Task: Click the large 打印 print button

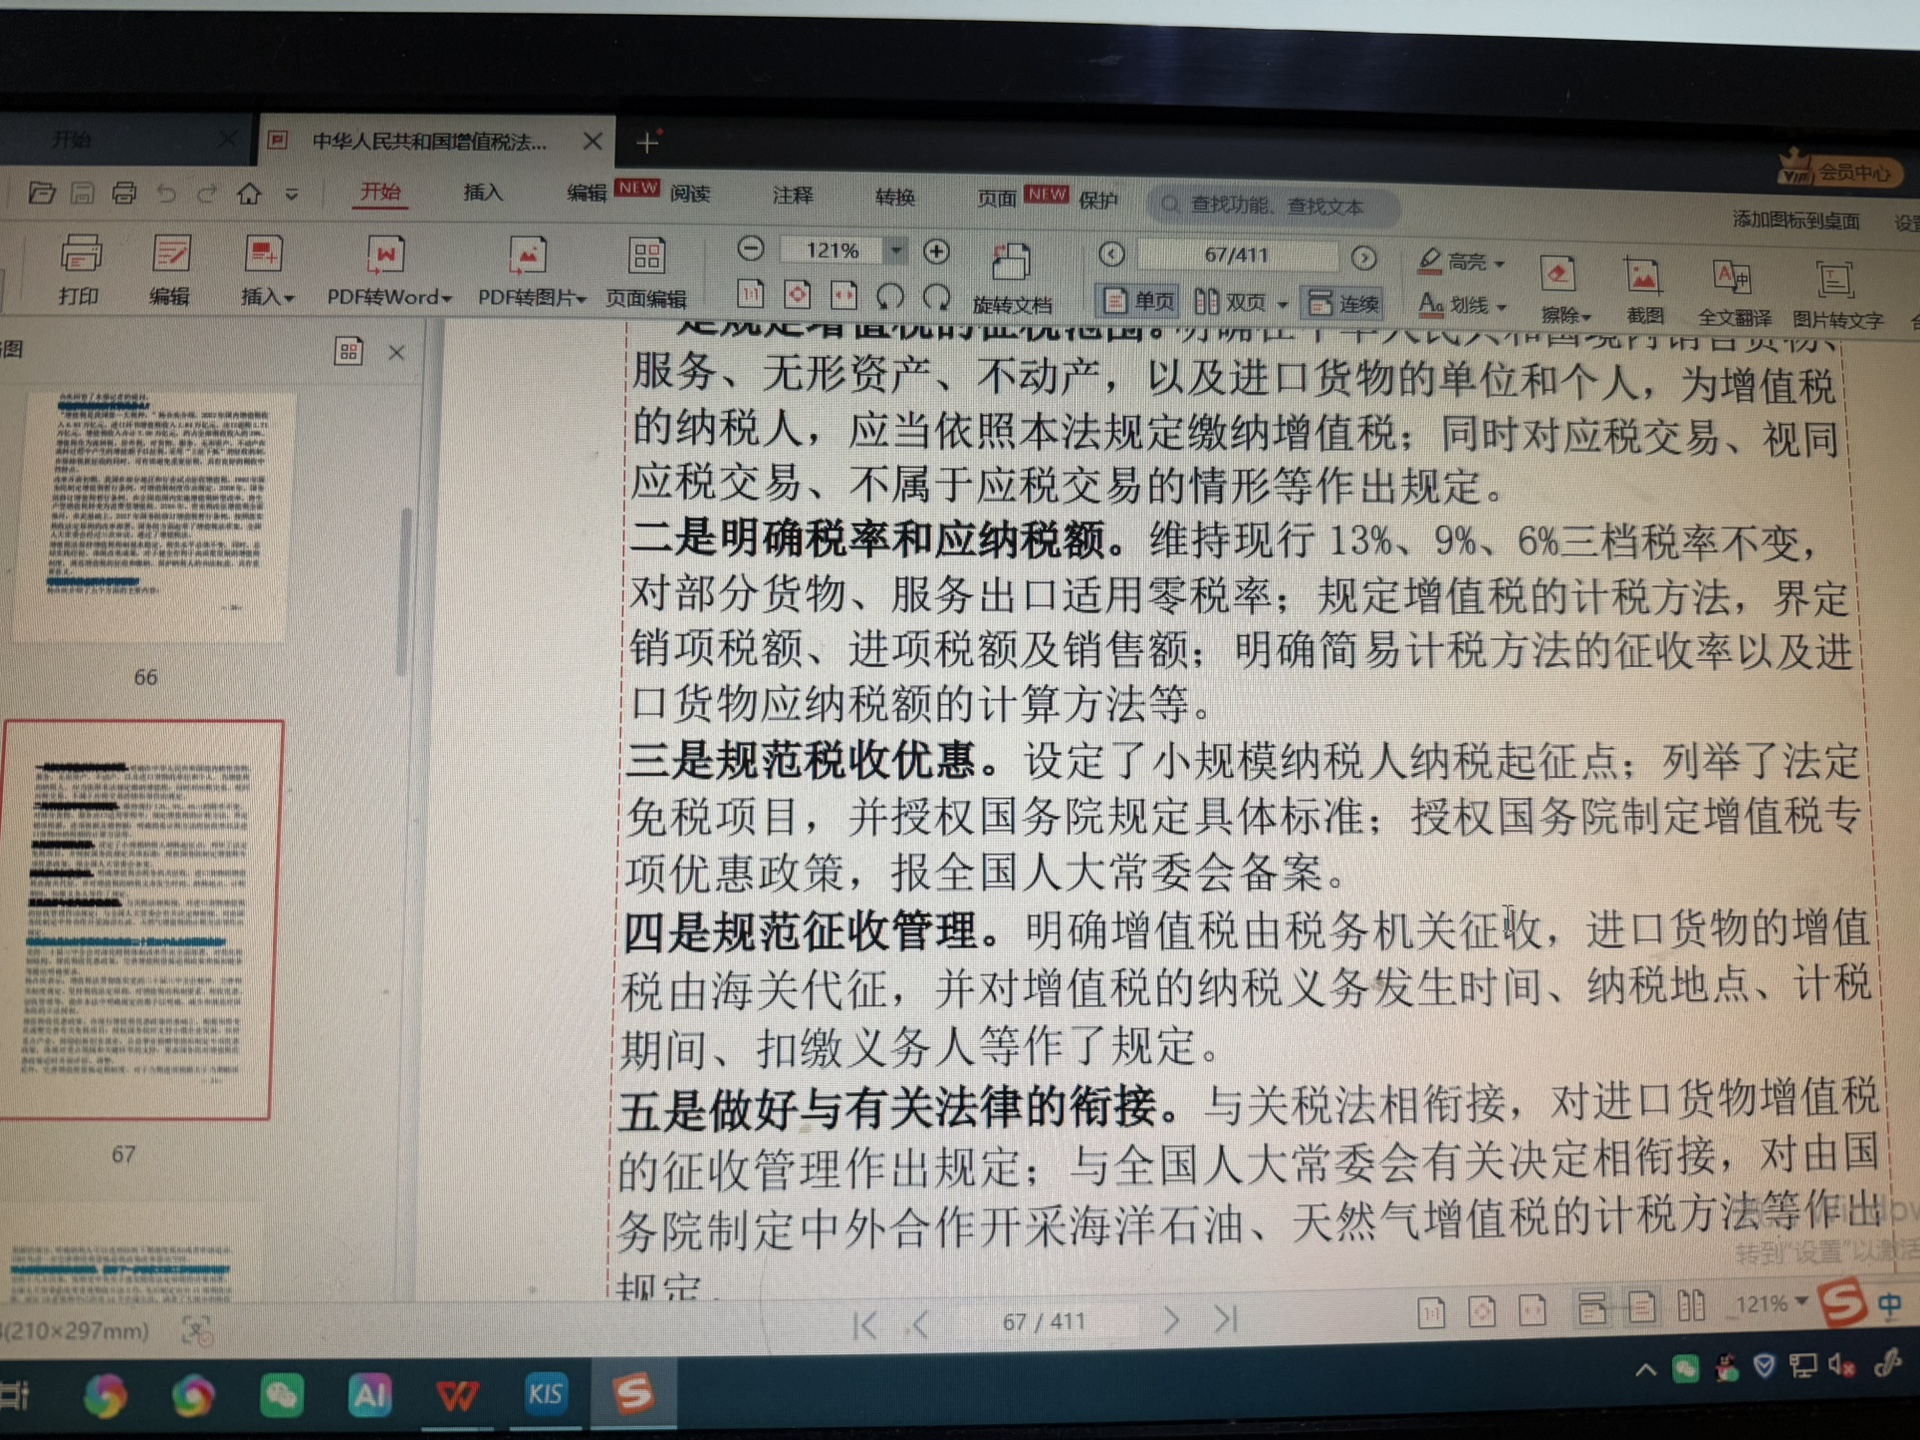Action: pos(80,268)
